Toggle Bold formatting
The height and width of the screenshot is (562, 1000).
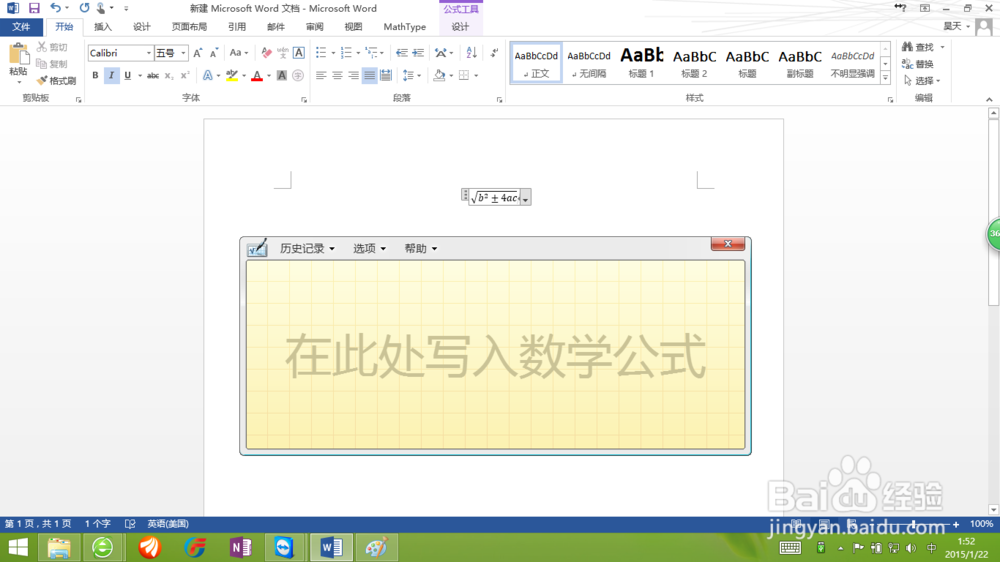pyautogui.click(x=95, y=75)
